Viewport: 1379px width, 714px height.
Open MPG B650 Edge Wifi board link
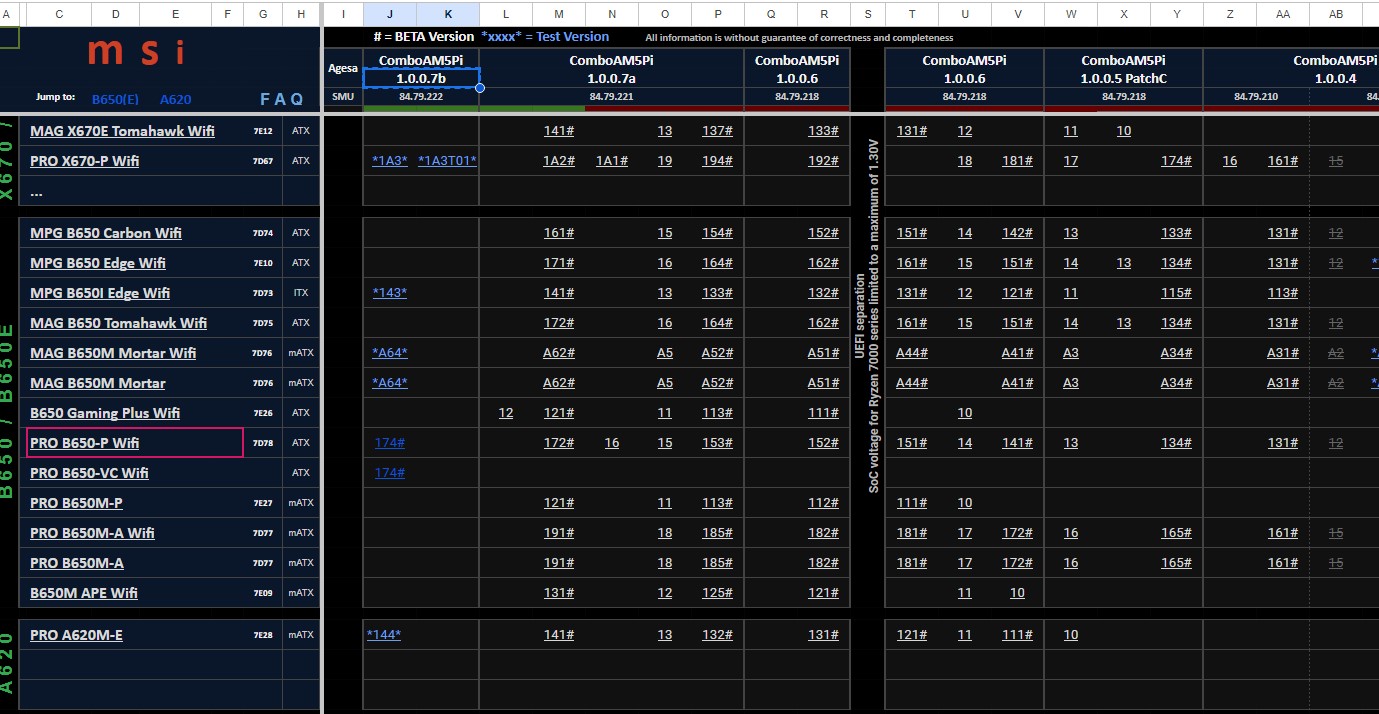(x=98, y=263)
